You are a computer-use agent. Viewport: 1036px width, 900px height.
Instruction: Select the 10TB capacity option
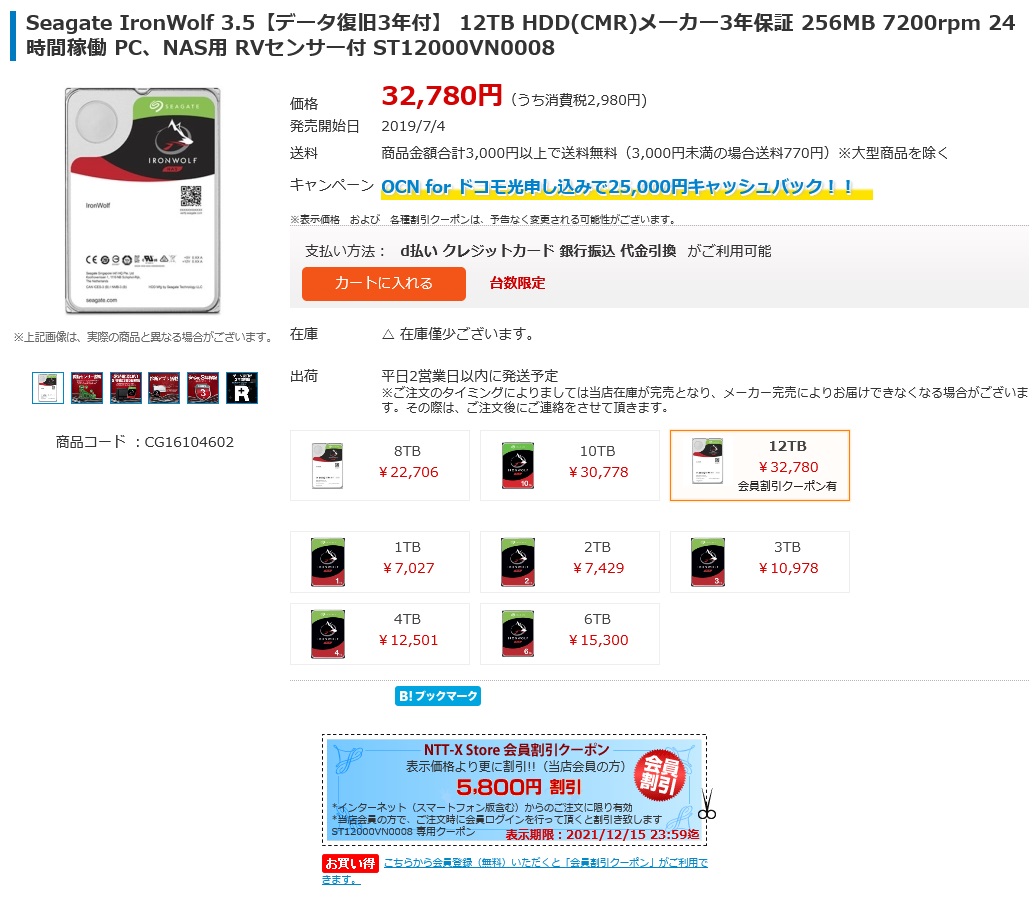click(x=570, y=465)
